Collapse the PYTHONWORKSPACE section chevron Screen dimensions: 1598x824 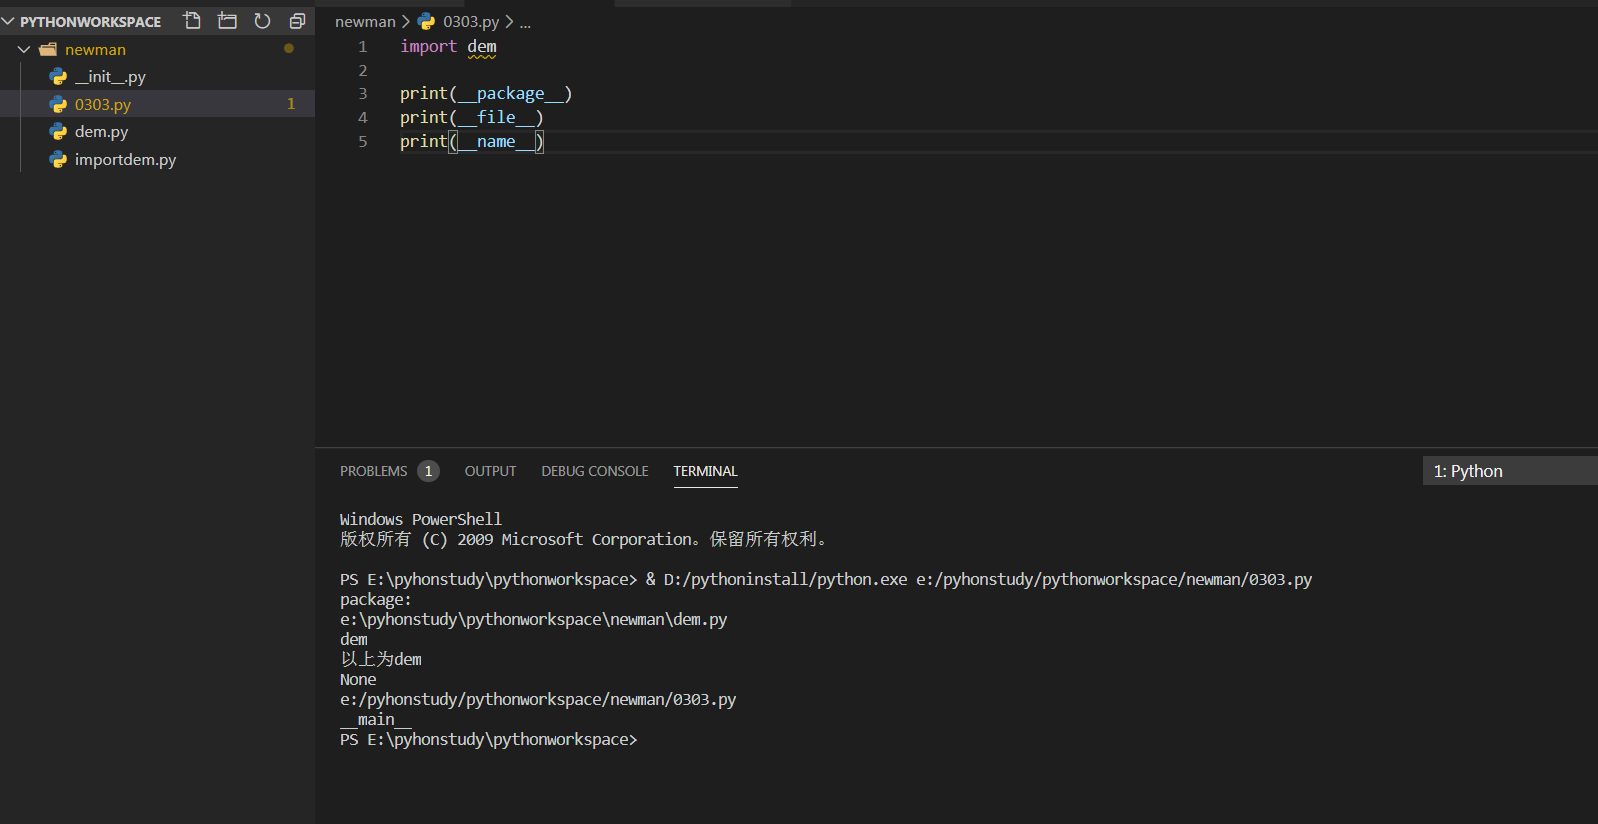(8, 21)
